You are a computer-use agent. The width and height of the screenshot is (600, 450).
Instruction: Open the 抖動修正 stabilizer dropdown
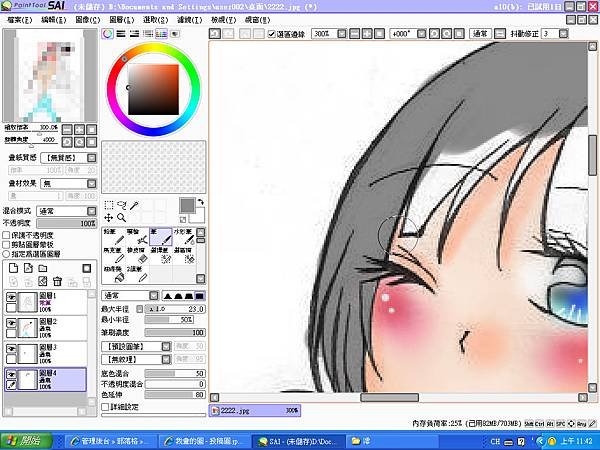click(563, 34)
